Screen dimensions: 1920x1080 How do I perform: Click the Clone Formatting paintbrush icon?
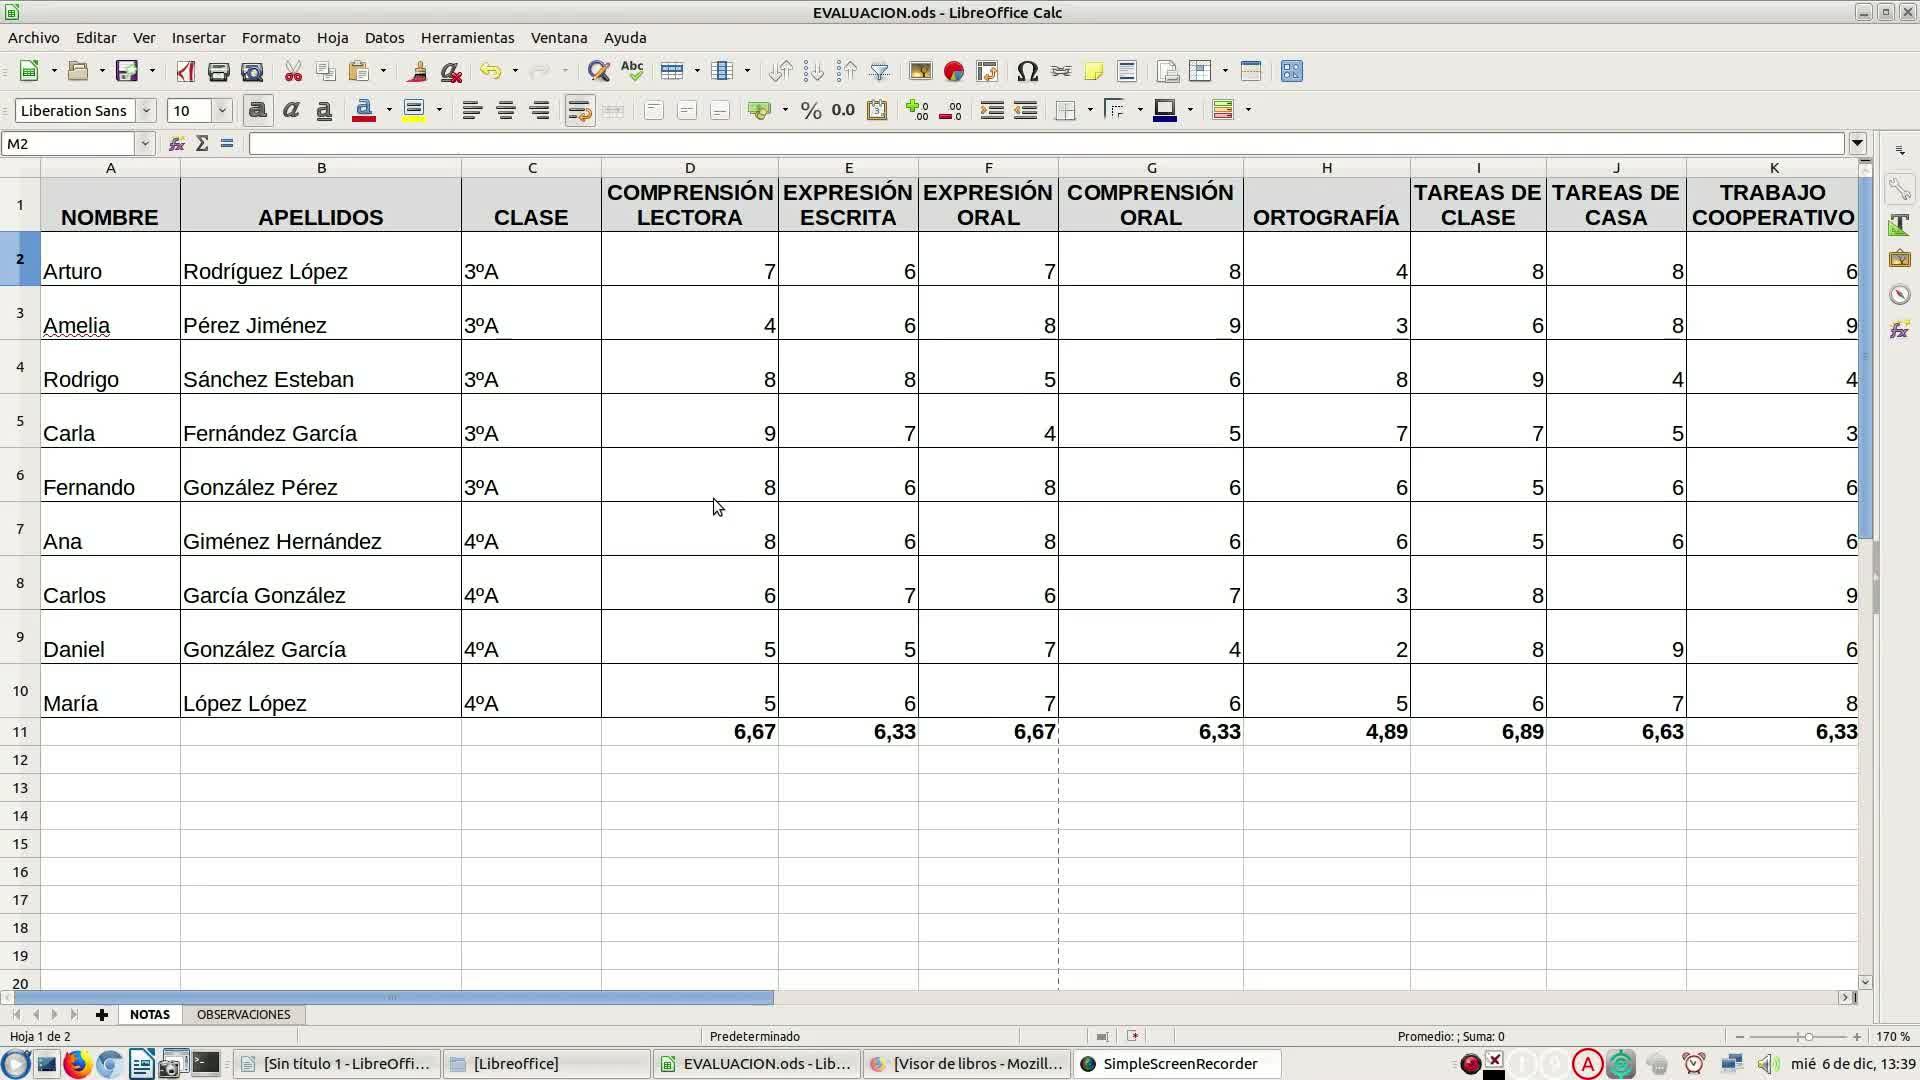418,71
